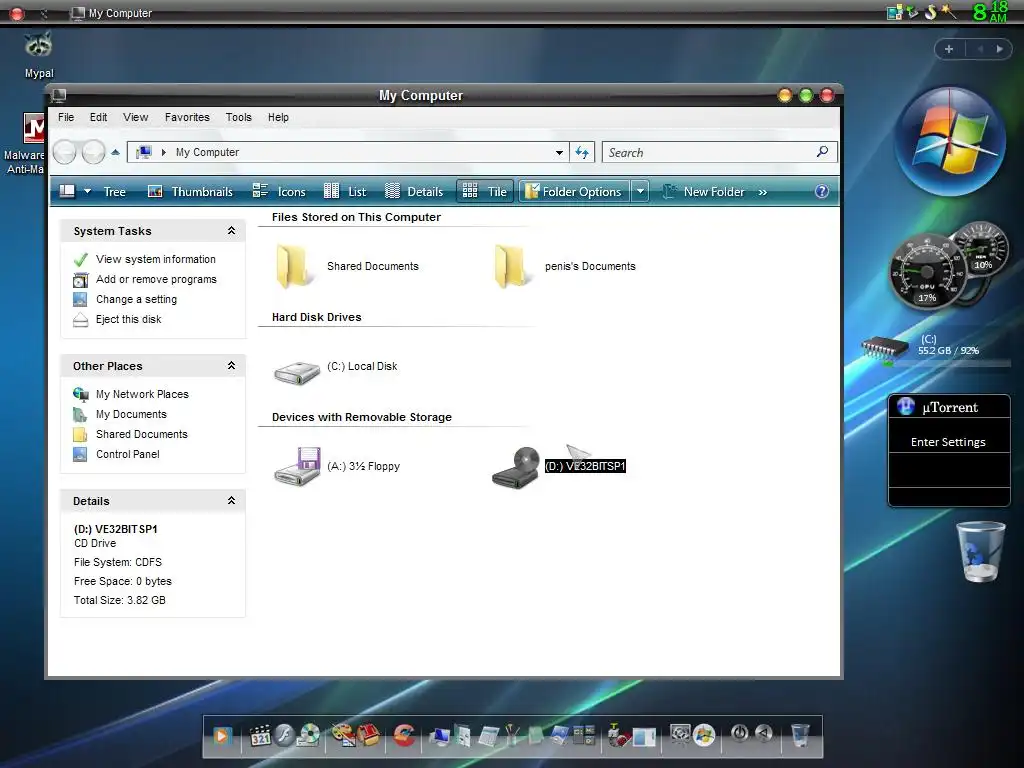Show the folder Tree pane
Viewport: 1024px width, 768px height.
point(114,191)
